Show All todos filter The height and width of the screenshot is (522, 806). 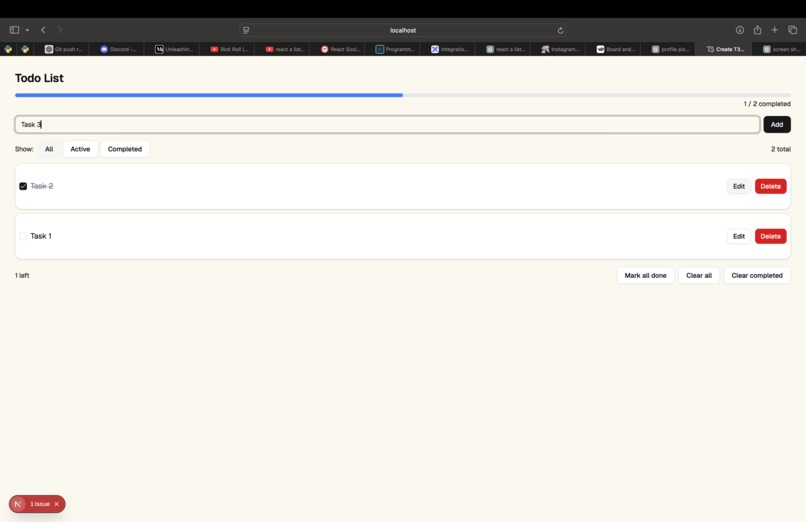coord(49,149)
